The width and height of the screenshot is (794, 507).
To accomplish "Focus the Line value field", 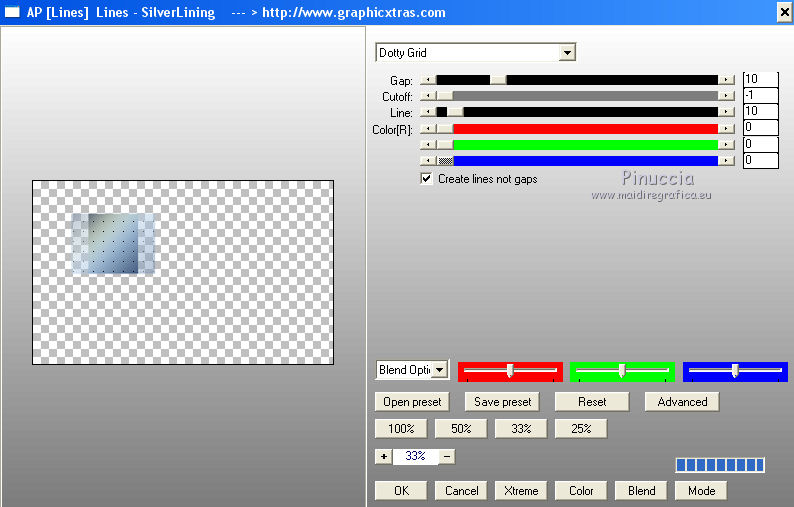I will [760, 111].
